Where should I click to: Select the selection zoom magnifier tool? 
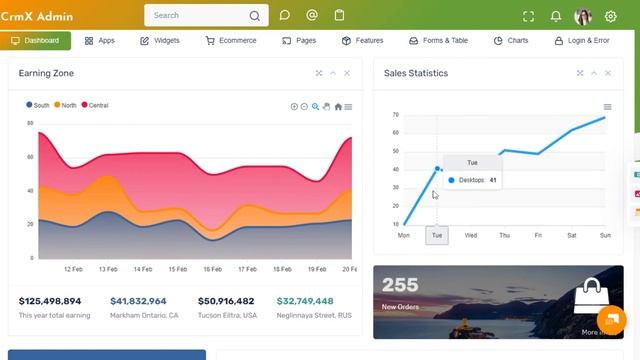click(x=315, y=107)
